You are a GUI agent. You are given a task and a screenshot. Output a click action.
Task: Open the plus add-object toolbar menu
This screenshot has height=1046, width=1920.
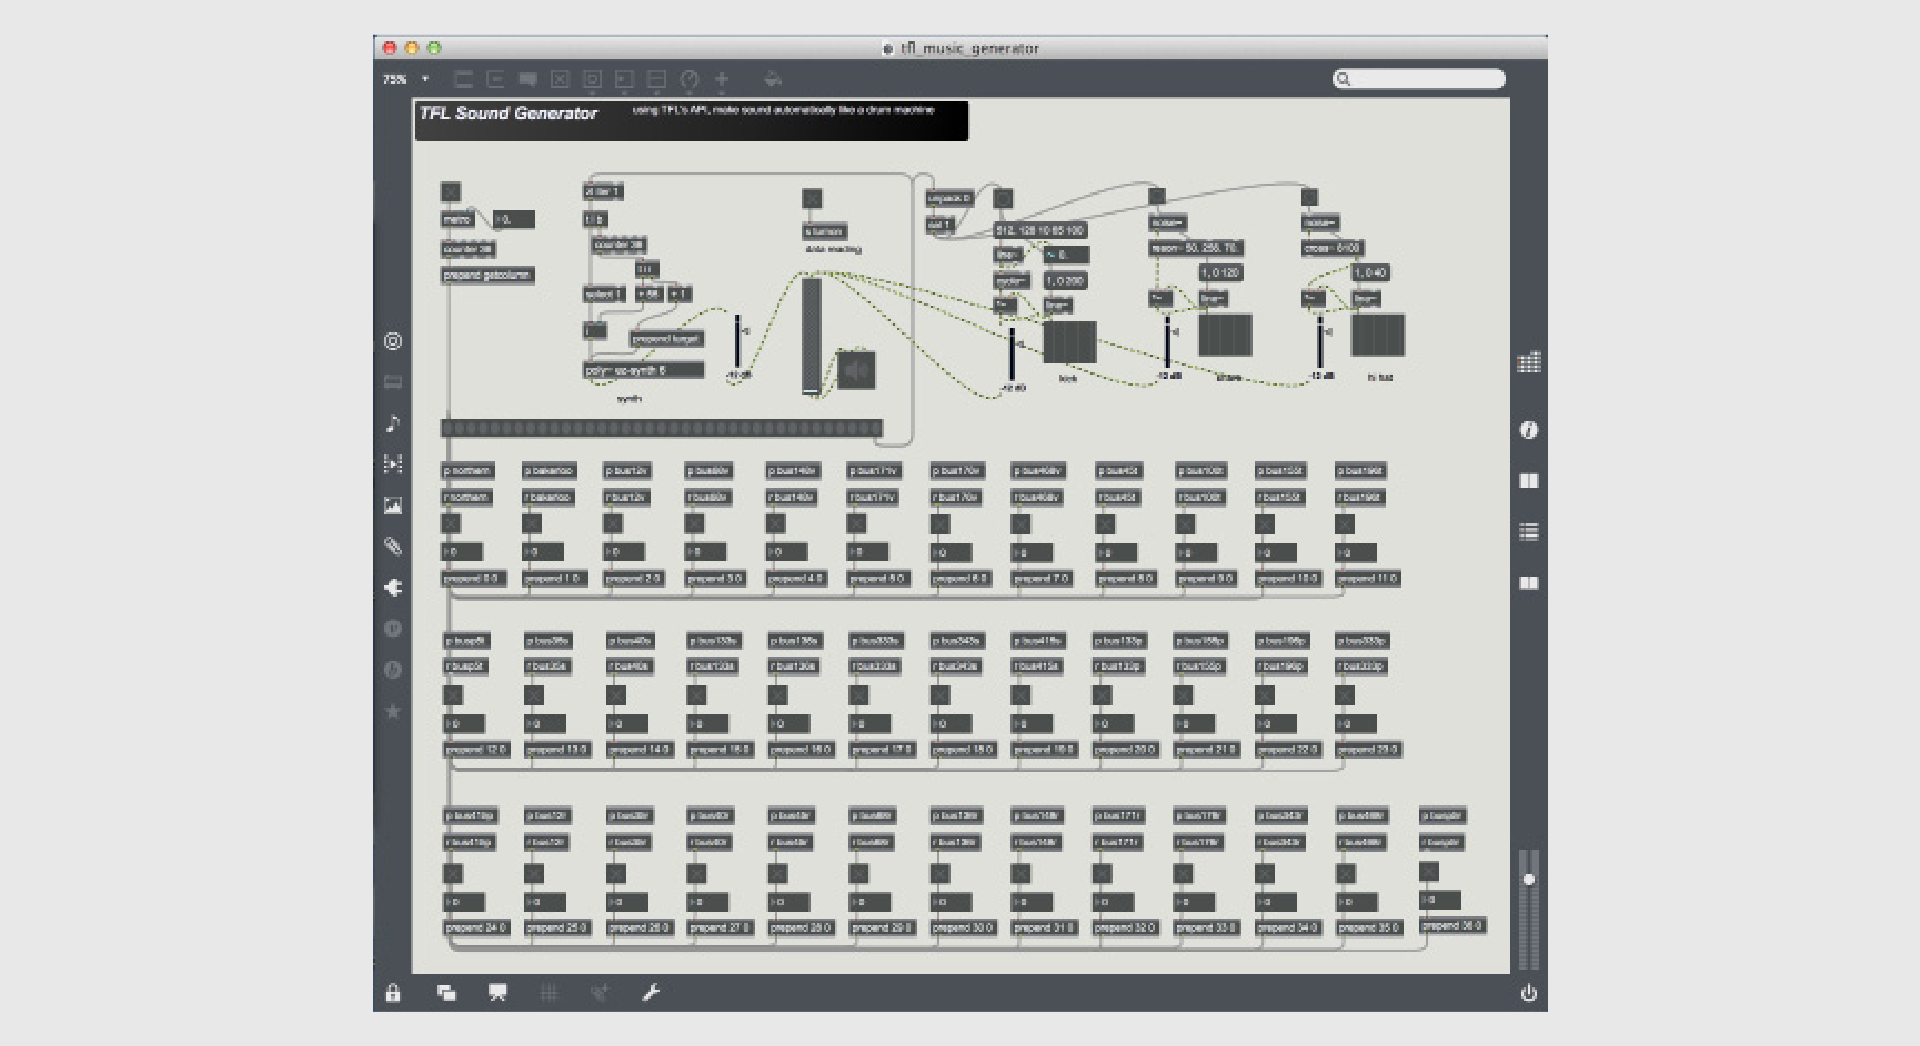(x=721, y=79)
